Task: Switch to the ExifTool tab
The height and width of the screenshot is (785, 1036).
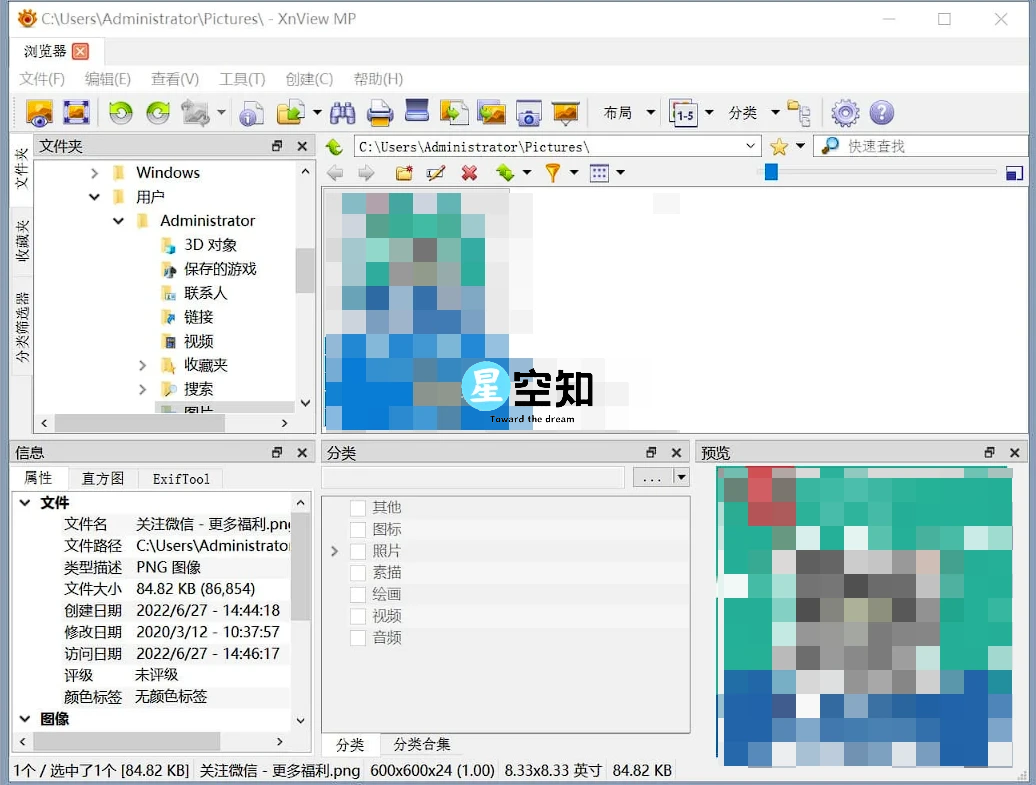Action: 180,478
